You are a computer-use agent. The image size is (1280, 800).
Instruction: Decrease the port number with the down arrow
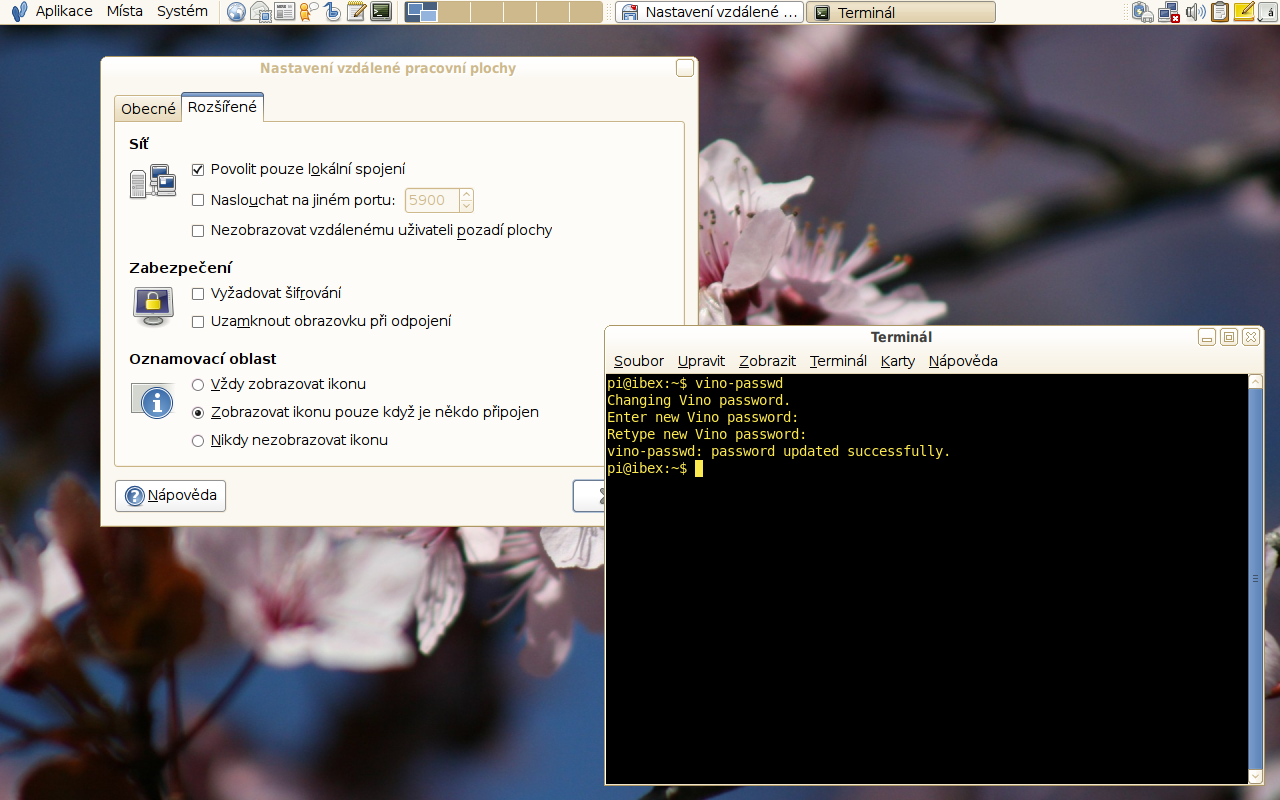pyautogui.click(x=466, y=206)
